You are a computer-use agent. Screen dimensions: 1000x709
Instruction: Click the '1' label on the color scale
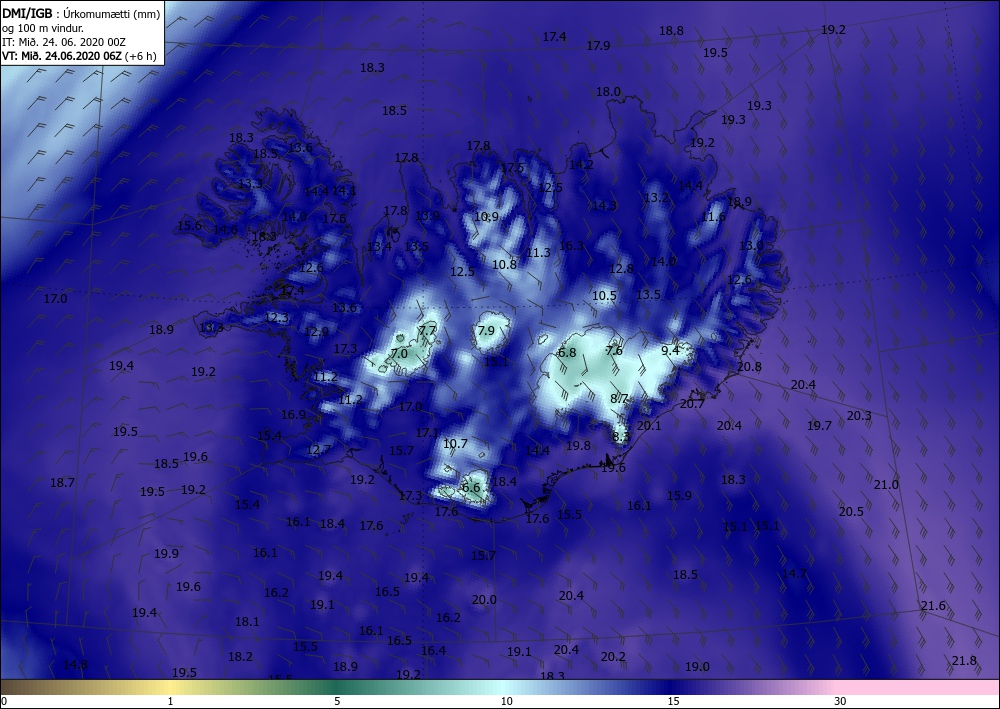[x=170, y=701]
